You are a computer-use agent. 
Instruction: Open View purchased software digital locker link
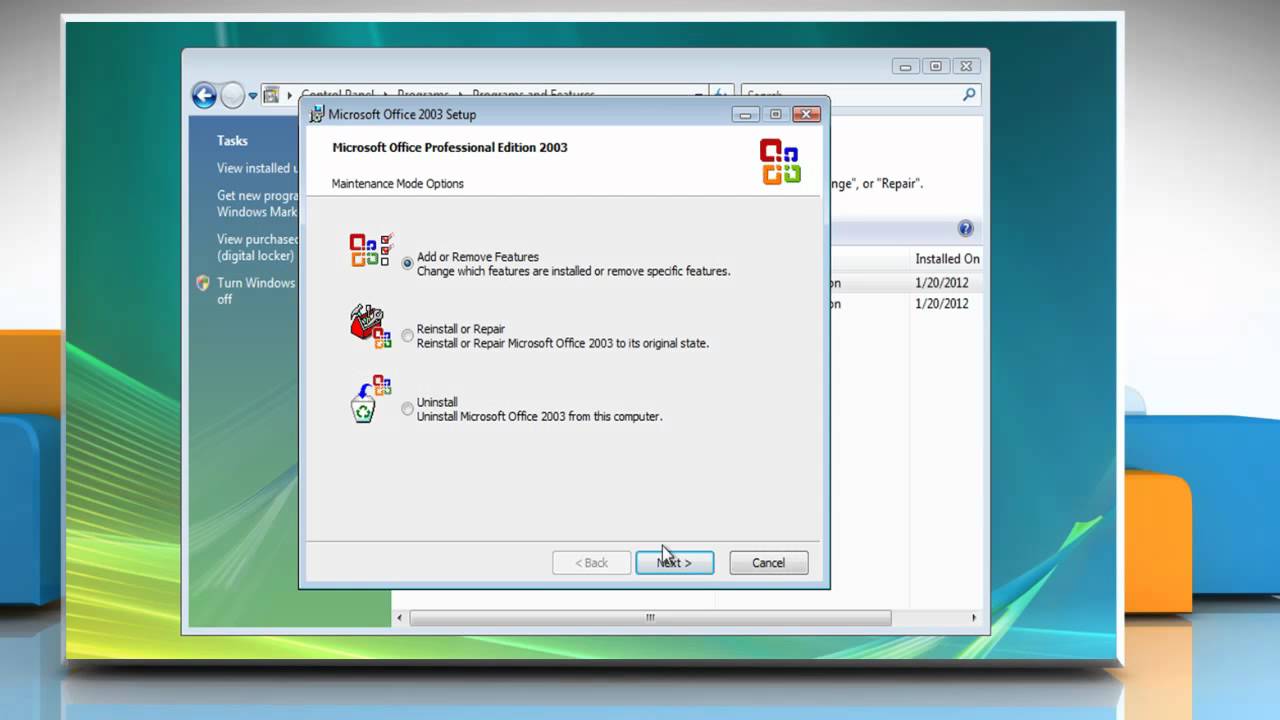[257, 247]
